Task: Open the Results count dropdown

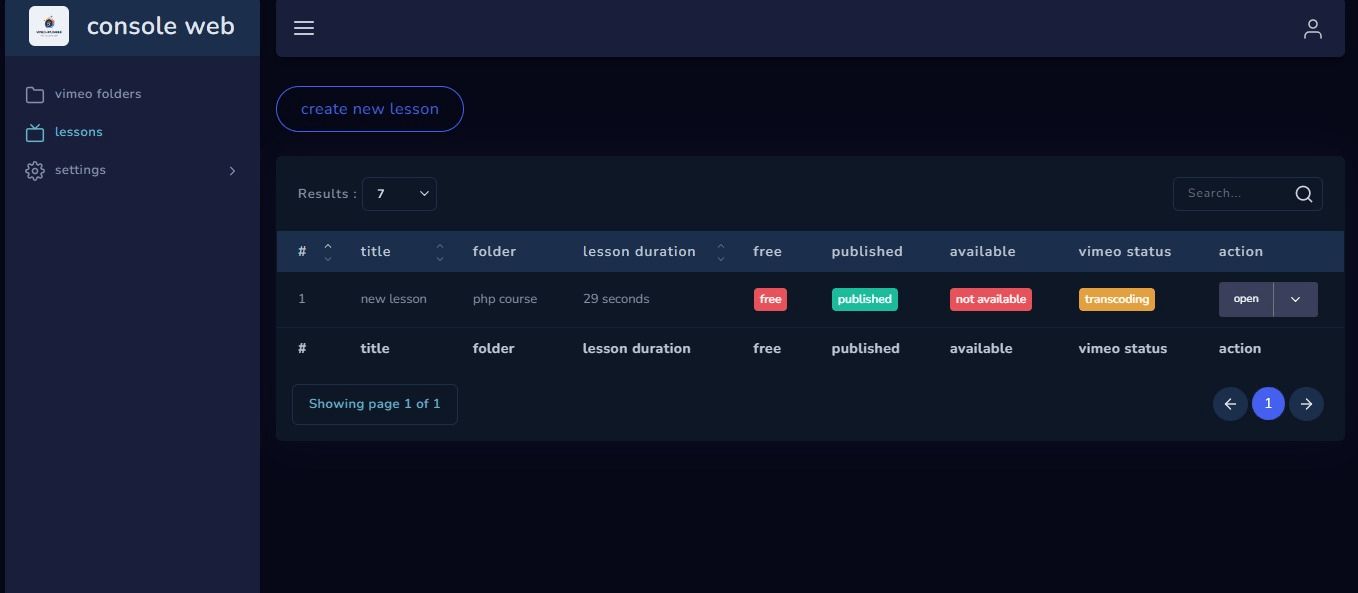Action: click(x=399, y=194)
